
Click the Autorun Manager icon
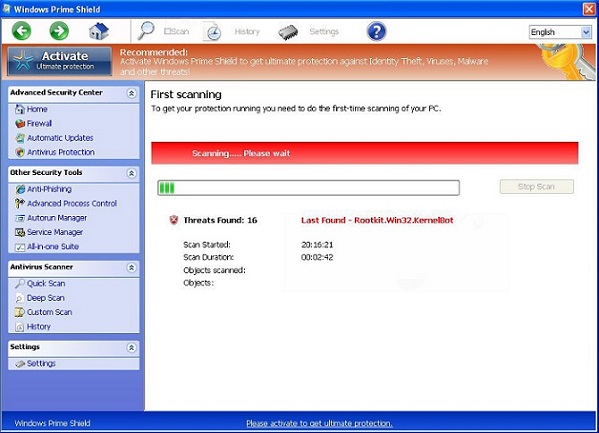[x=20, y=218]
